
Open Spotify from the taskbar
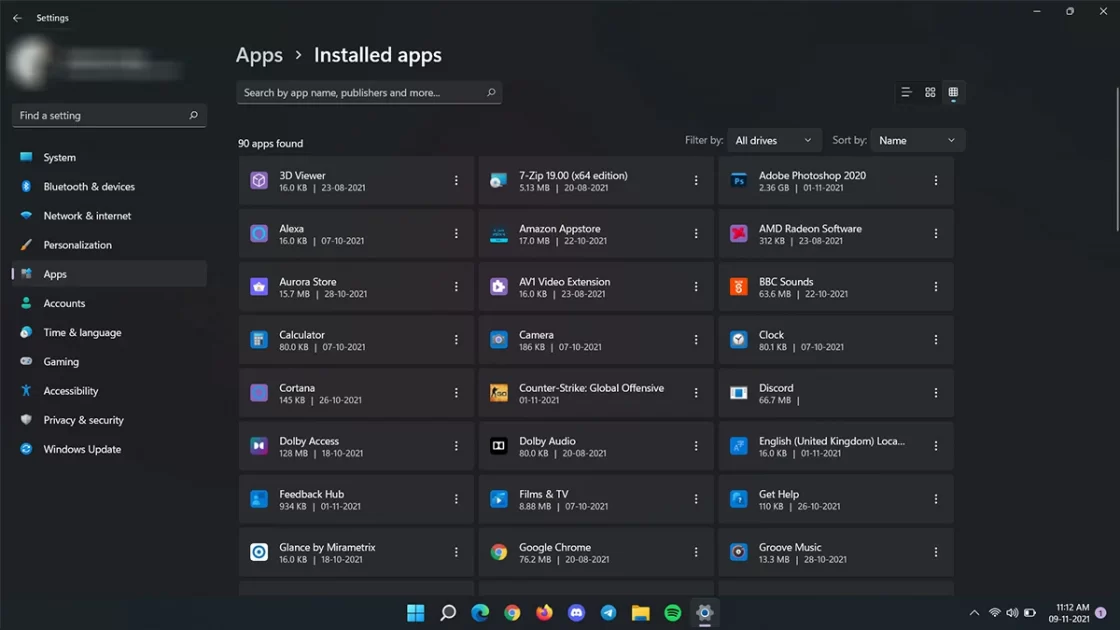673,613
